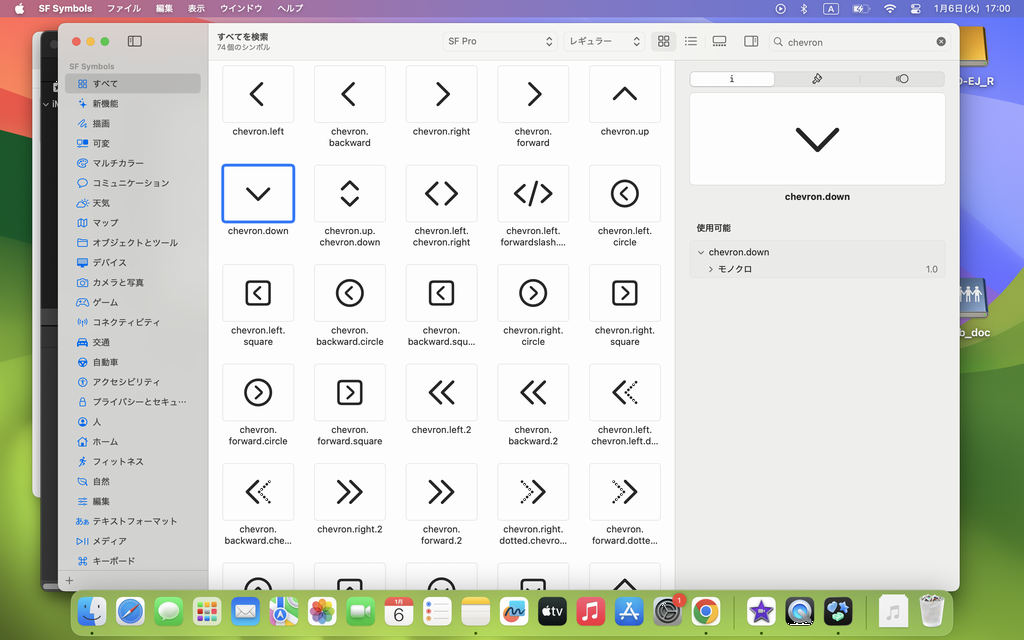The height and width of the screenshot is (640, 1024).
Task: Select the chevron.right.circle symbol
Action: click(x=533, y=293)
